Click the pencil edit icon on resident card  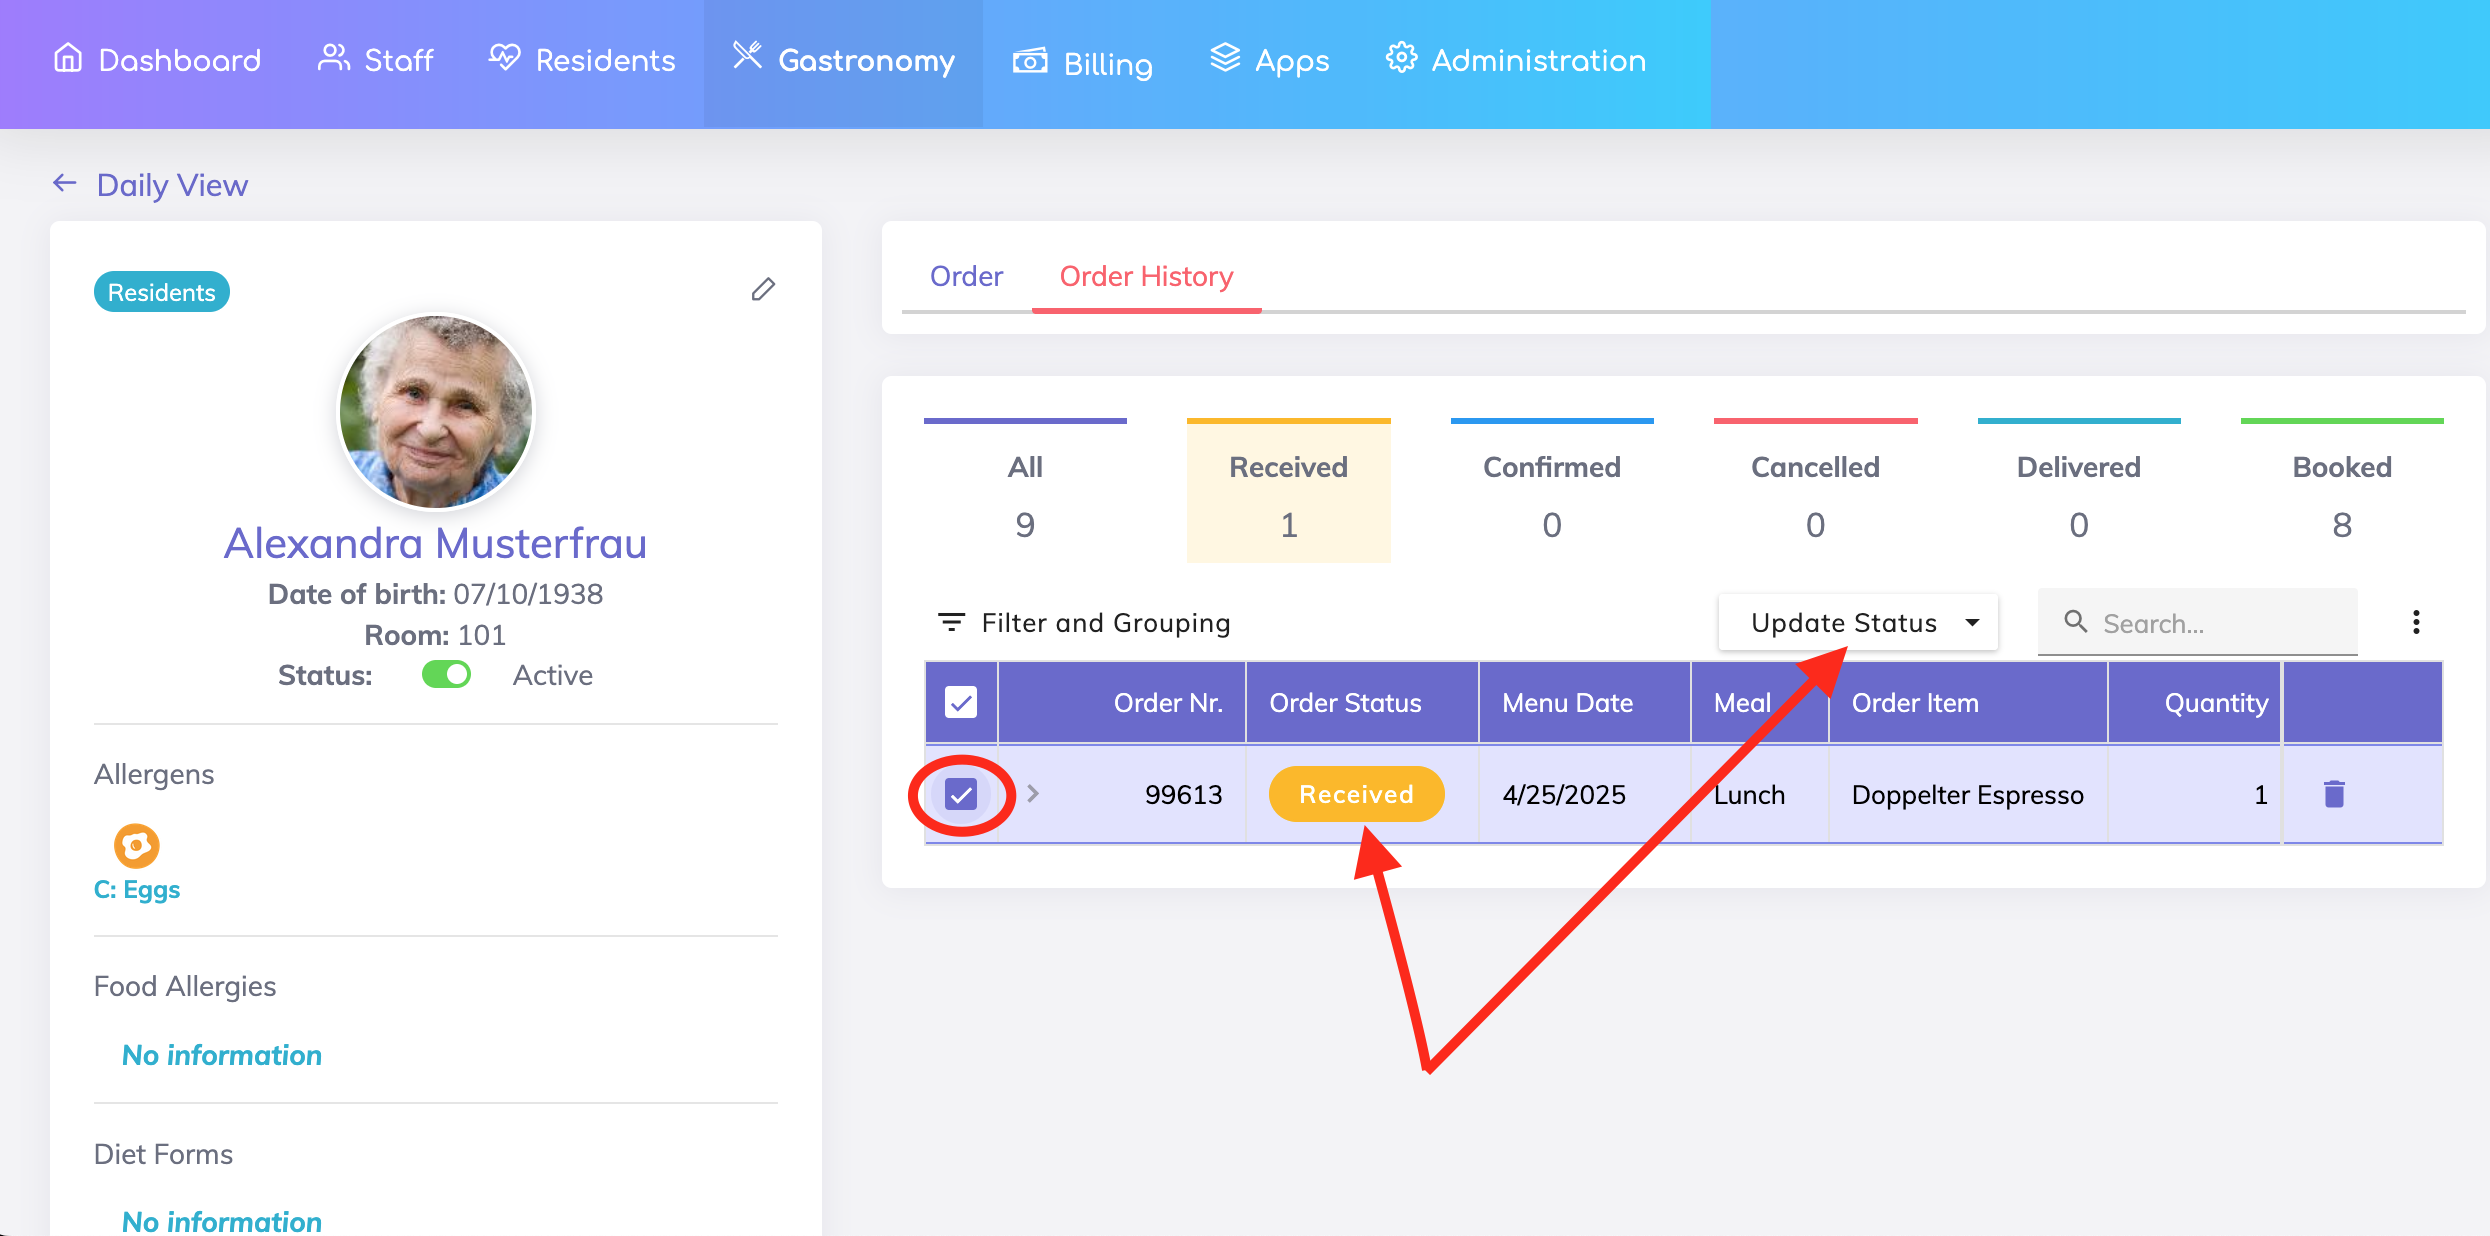coord(763,290)
